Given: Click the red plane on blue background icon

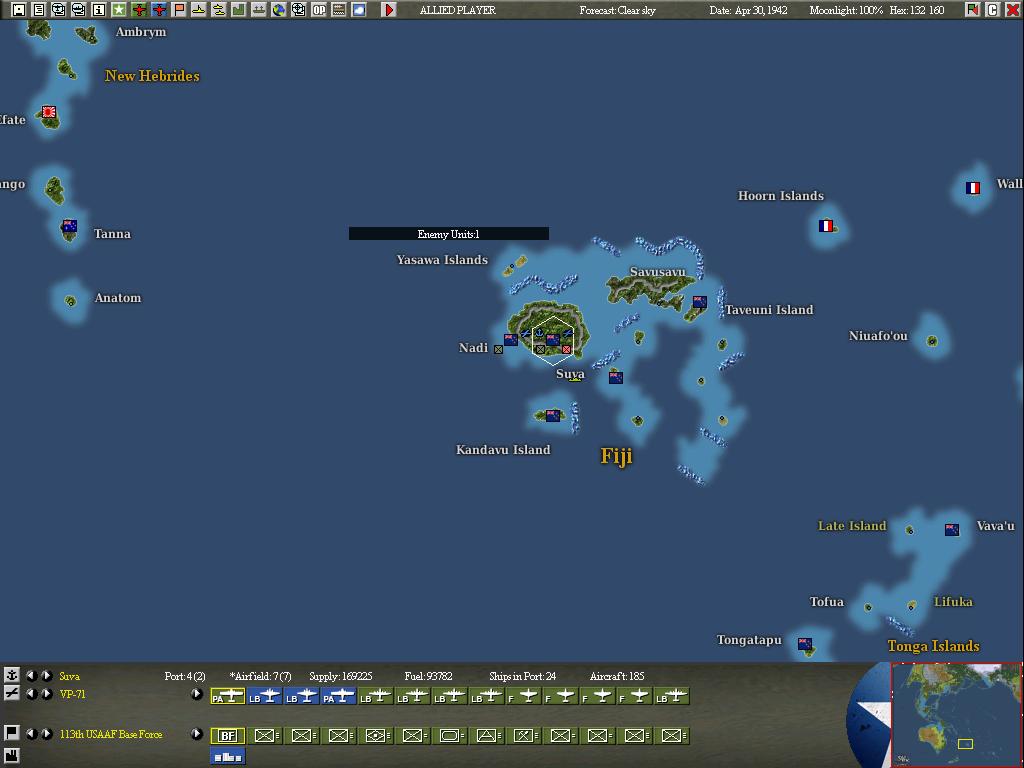Looking at the screenshot, I should [x=159, y=10].
